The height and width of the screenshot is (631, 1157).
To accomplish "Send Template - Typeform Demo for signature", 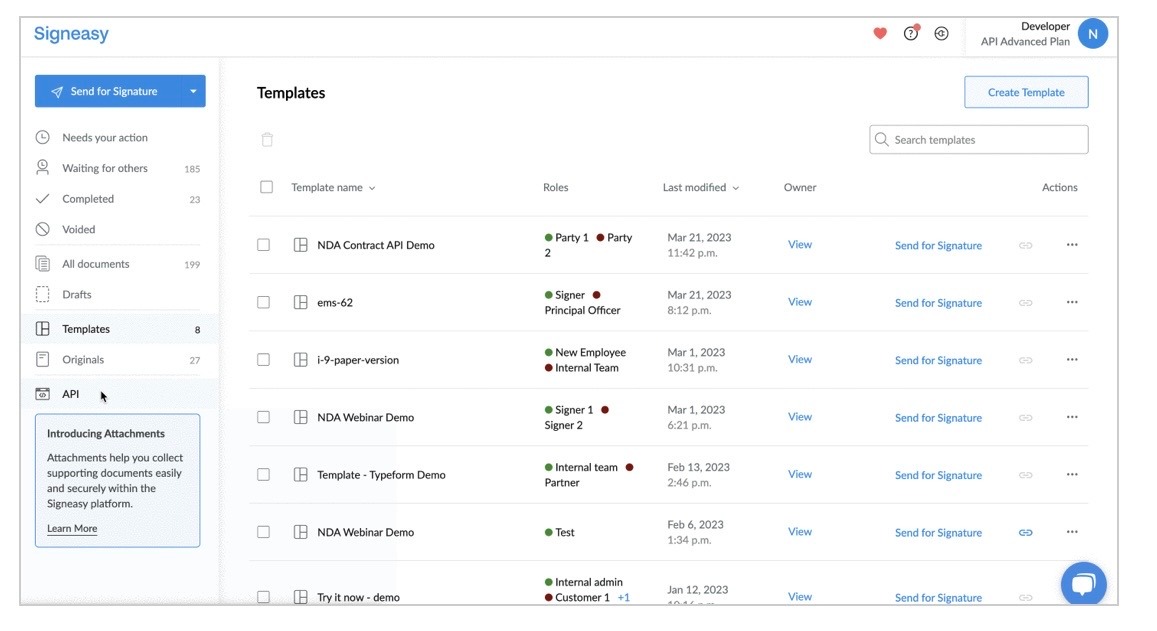I will [938, 475].
